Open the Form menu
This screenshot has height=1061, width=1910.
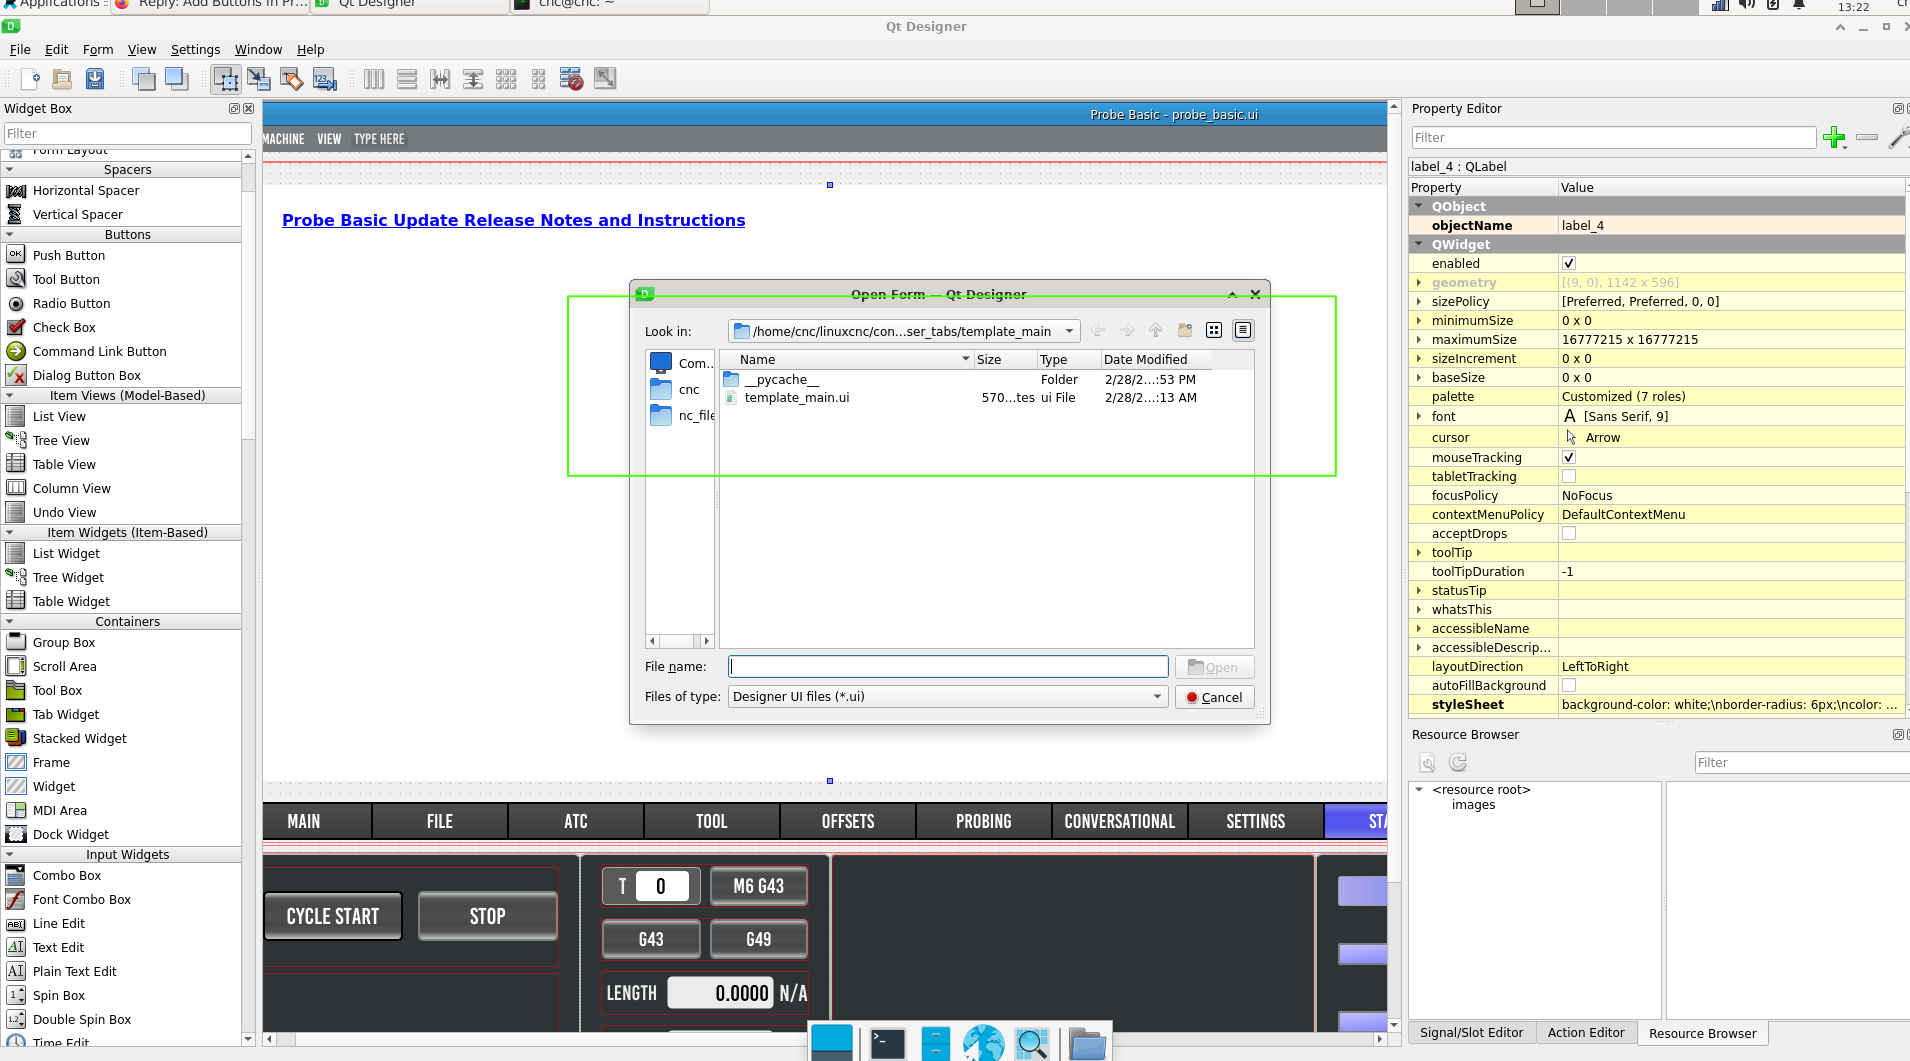tap(97, 49)
